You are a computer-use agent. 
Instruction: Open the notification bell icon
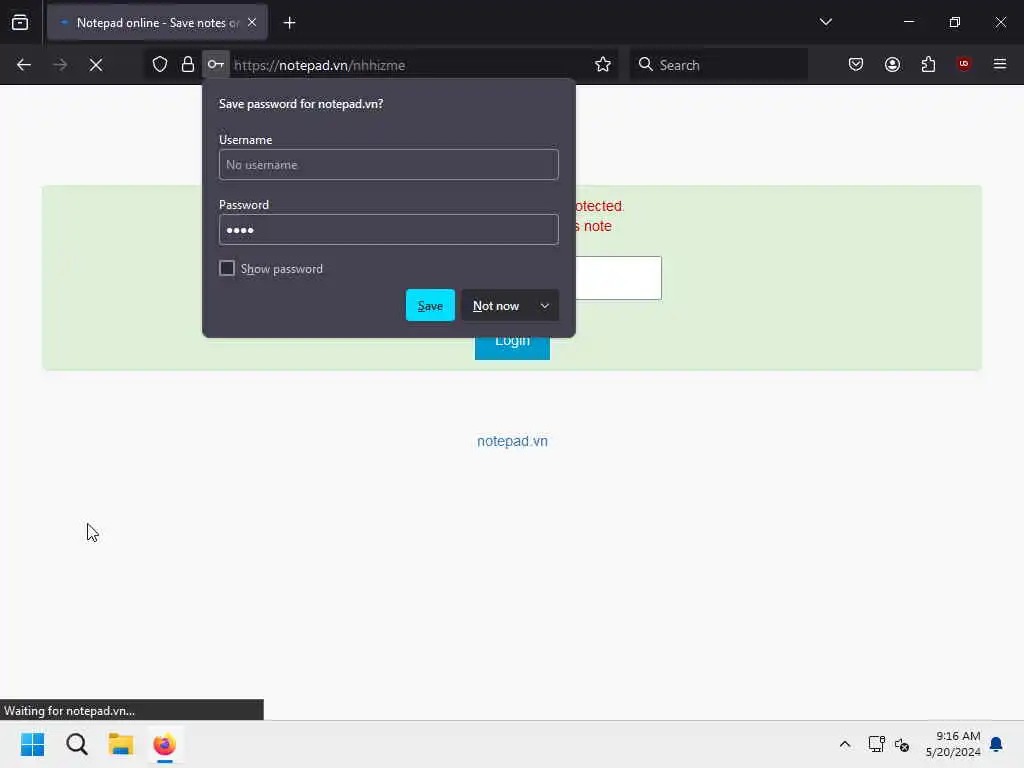pyautogui.click(x=996, y=744)
